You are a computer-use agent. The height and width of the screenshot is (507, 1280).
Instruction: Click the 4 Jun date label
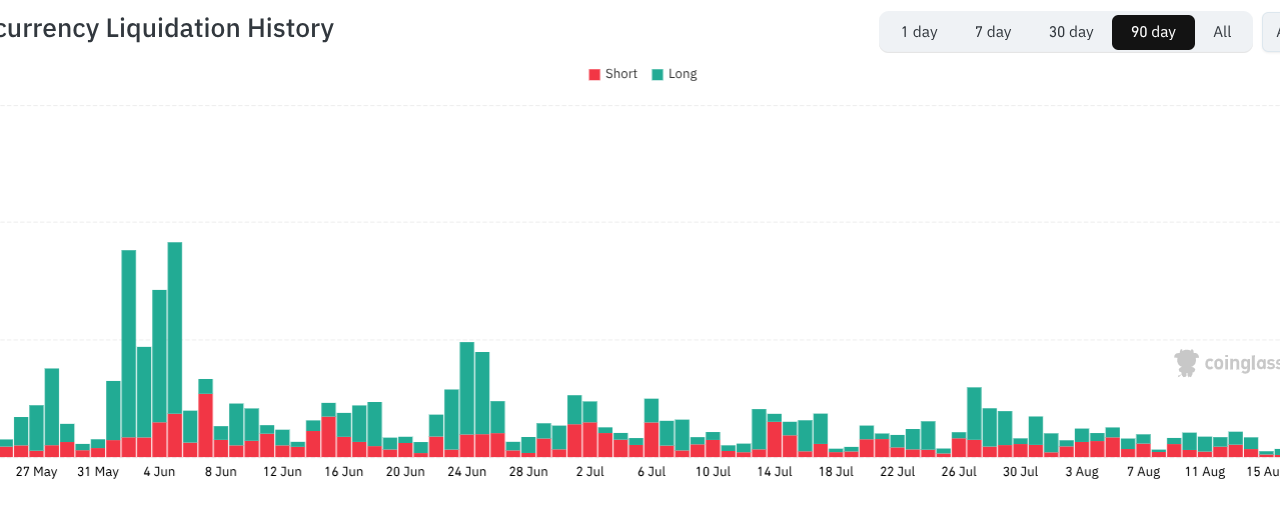pyautogui.click(x=159, y=472)
